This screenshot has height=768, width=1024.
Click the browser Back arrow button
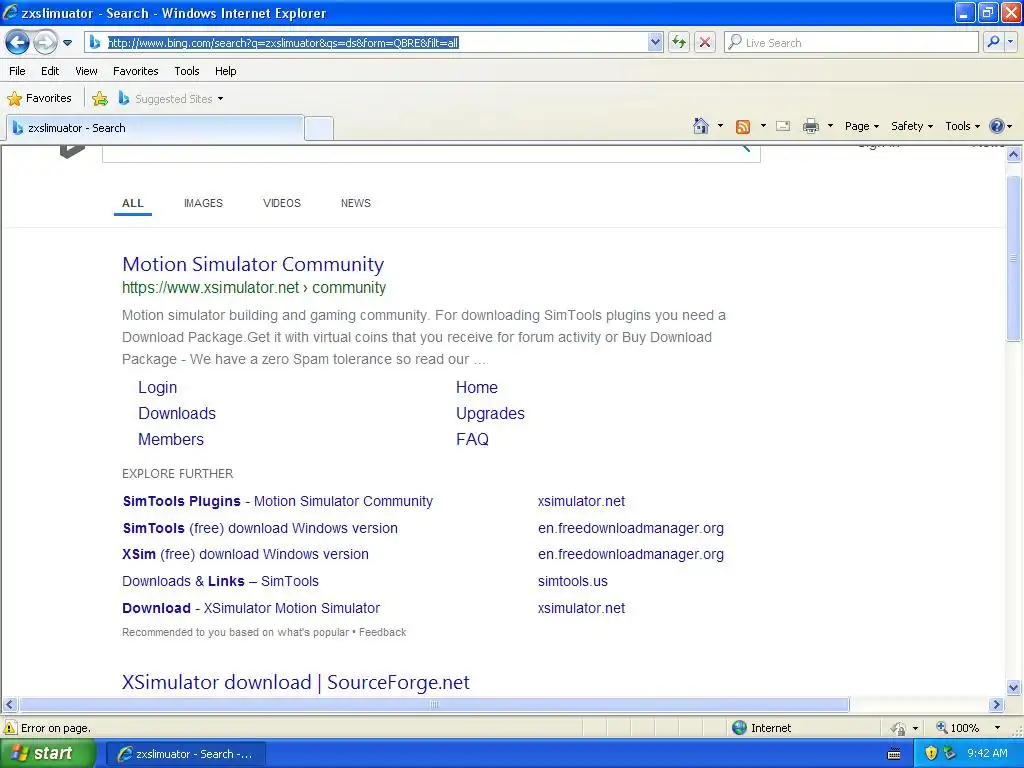tap(18, 43)
